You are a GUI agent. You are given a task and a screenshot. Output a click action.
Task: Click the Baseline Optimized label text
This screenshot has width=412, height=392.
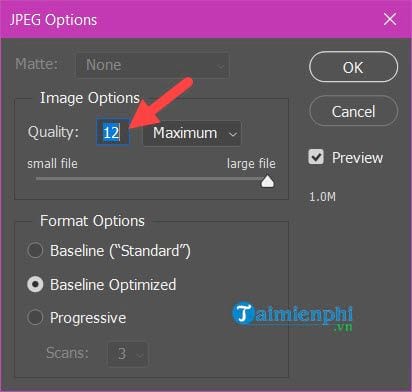pos(113,285)
